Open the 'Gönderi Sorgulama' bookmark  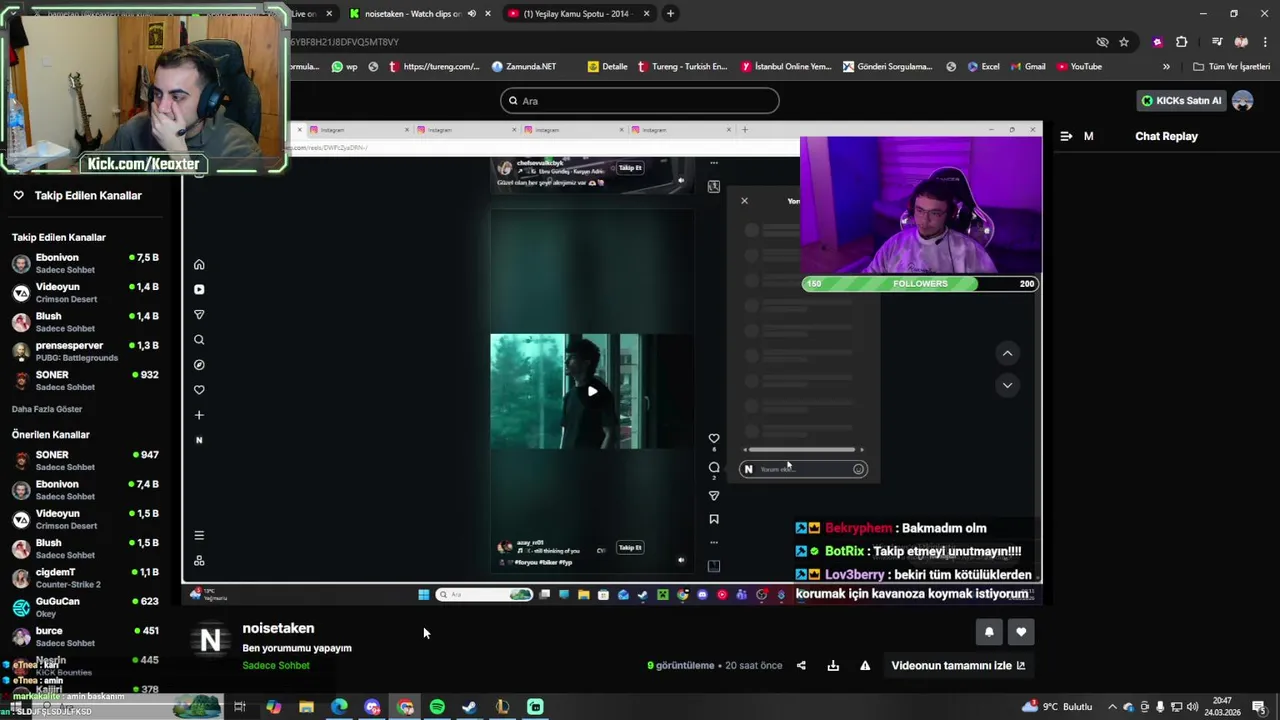pyautogui.click(x=887, y=66)
